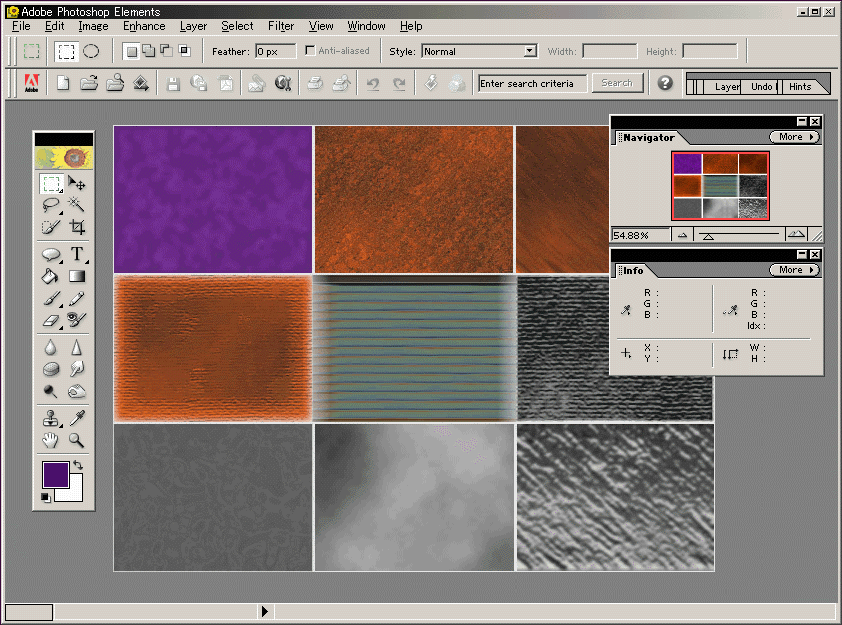Expand the Info panel More menu
This screenshot has height=625, width=842.
794,270
